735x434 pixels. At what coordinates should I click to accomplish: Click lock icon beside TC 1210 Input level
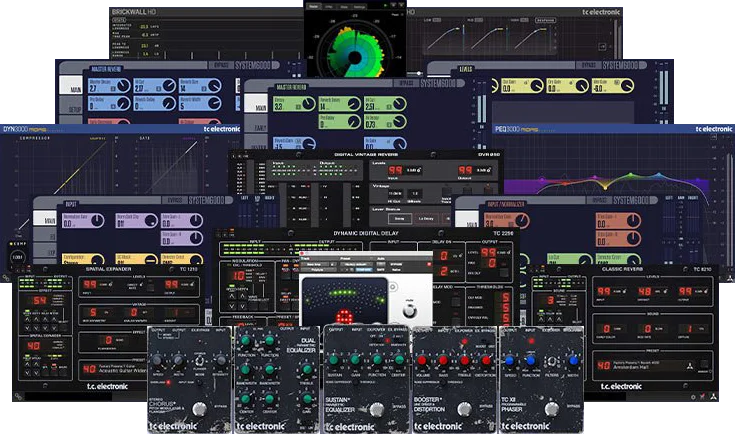[111, 284]
